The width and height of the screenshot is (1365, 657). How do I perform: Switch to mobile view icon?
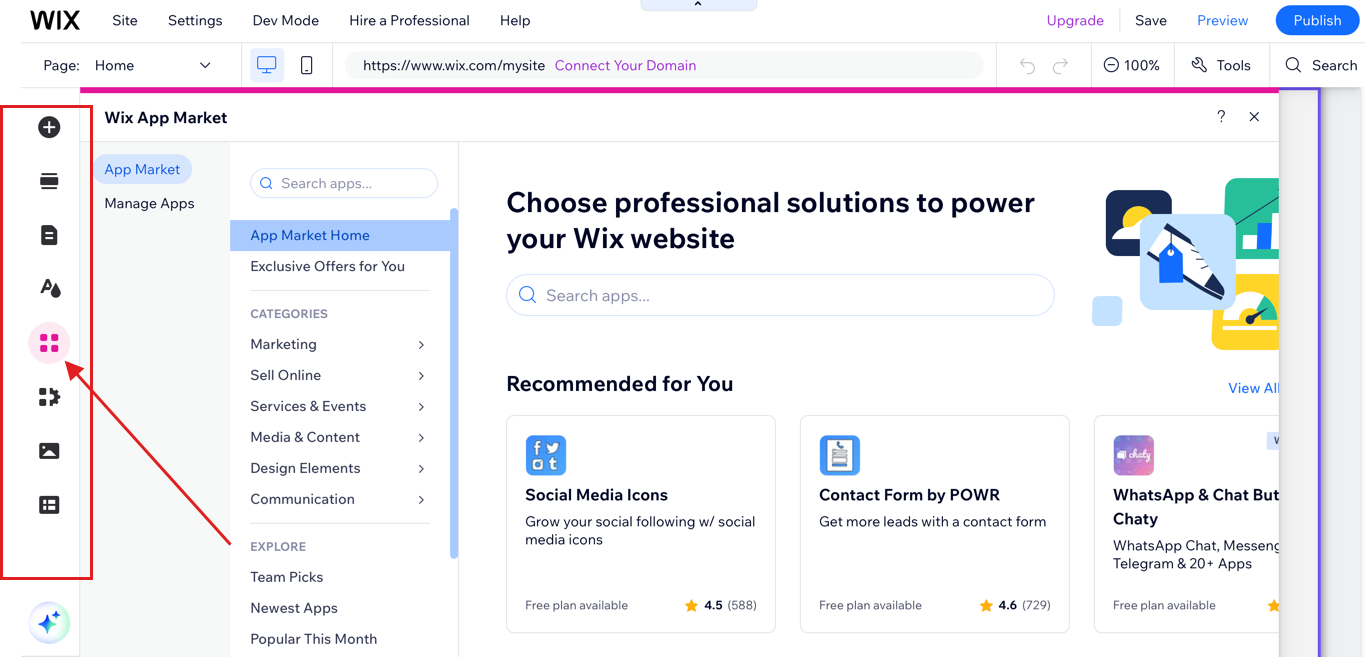306,65
